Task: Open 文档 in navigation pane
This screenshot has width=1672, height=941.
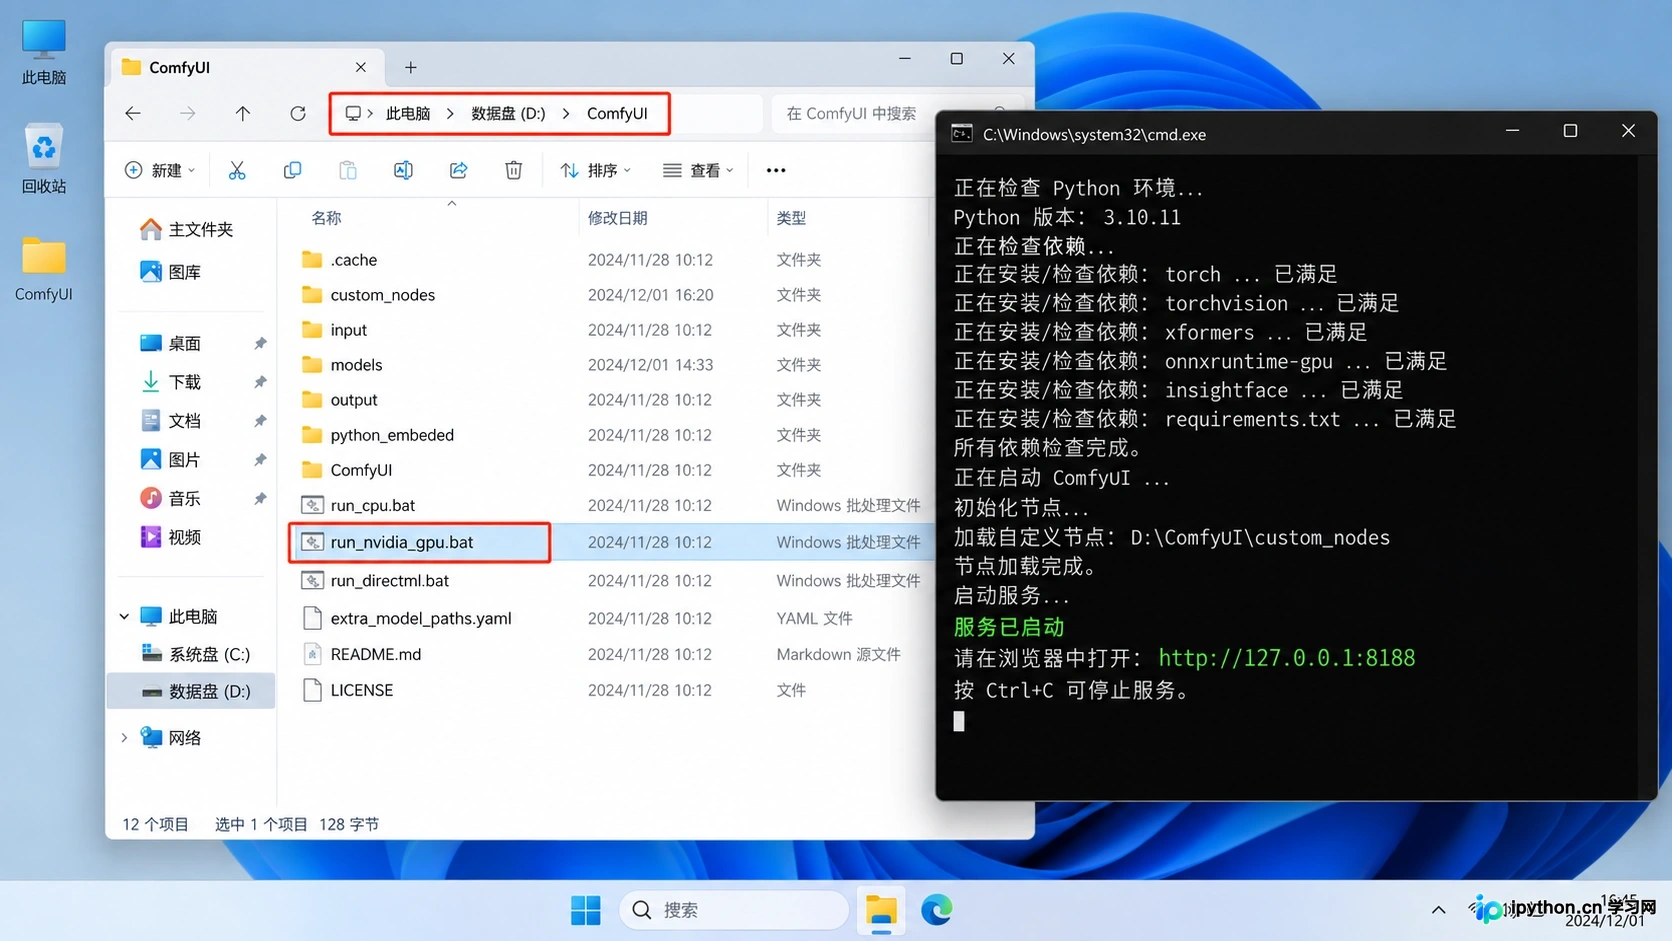Action: (170, 421)
